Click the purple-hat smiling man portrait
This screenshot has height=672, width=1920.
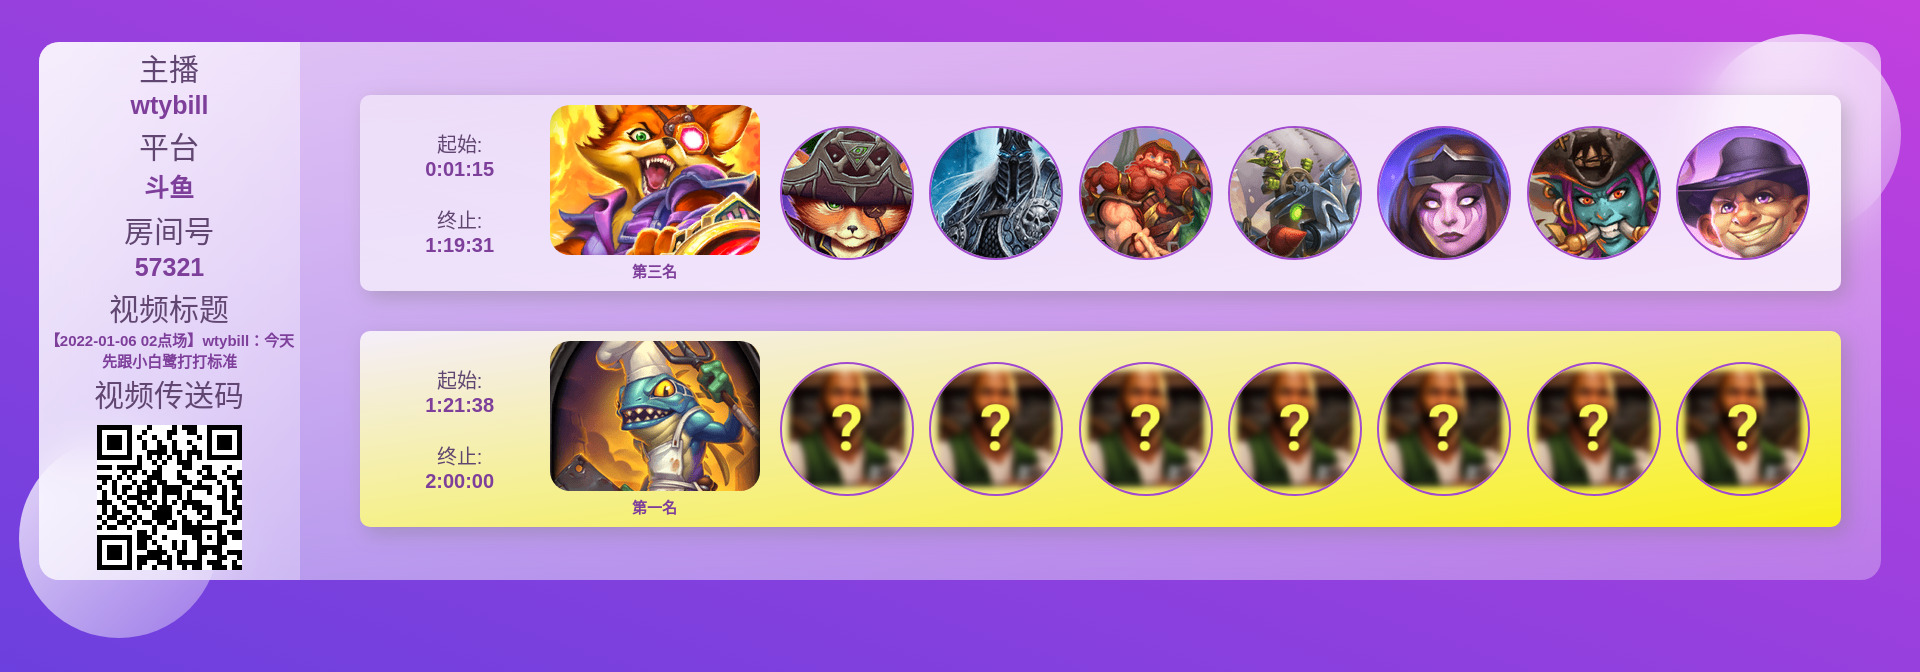click(x=1743, y=193)
